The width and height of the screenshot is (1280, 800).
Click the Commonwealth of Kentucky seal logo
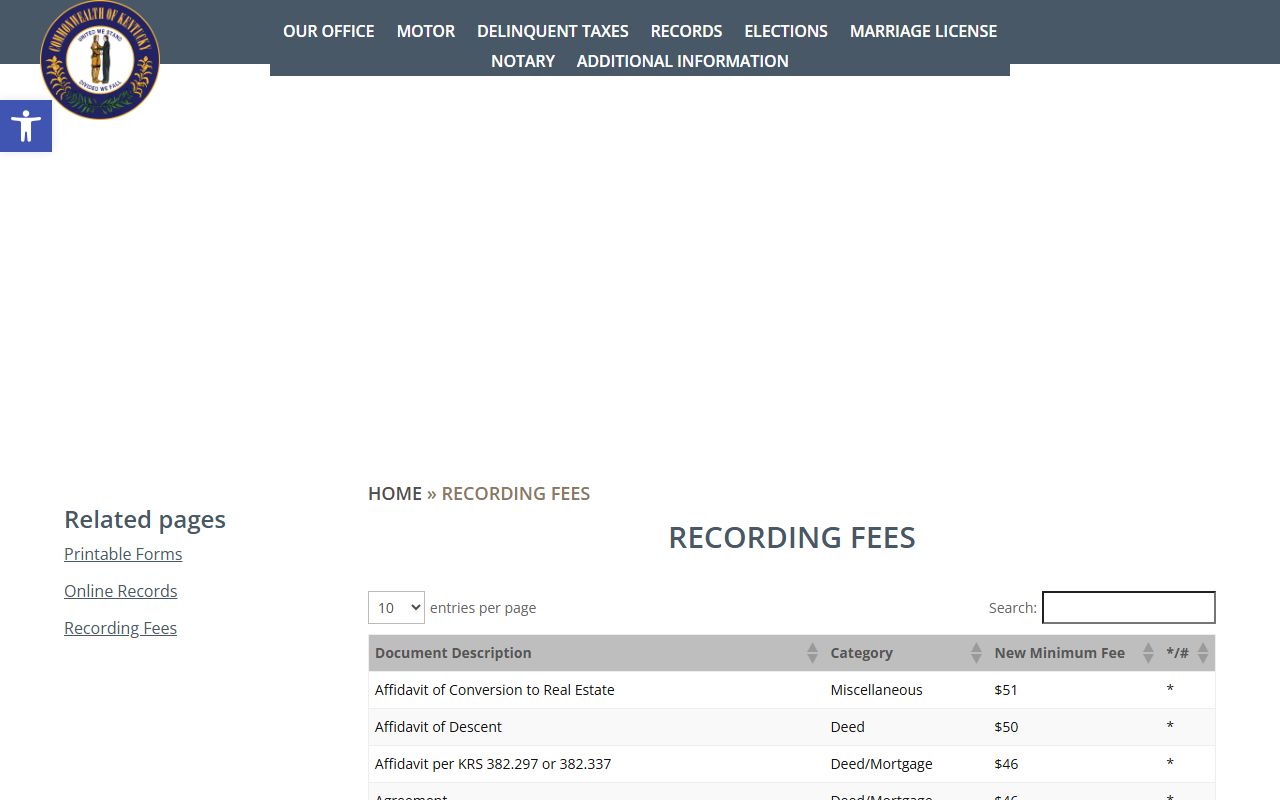pyautogui.click(x=100, y=60)
